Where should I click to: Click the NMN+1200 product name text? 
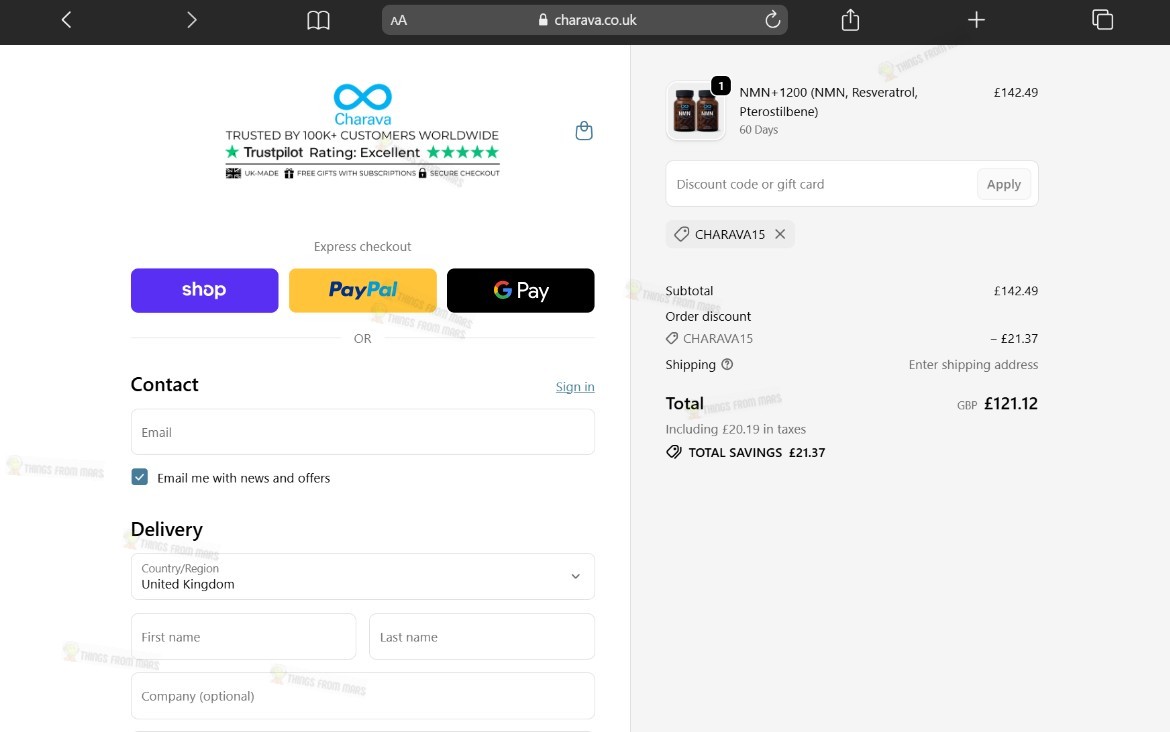828,101
